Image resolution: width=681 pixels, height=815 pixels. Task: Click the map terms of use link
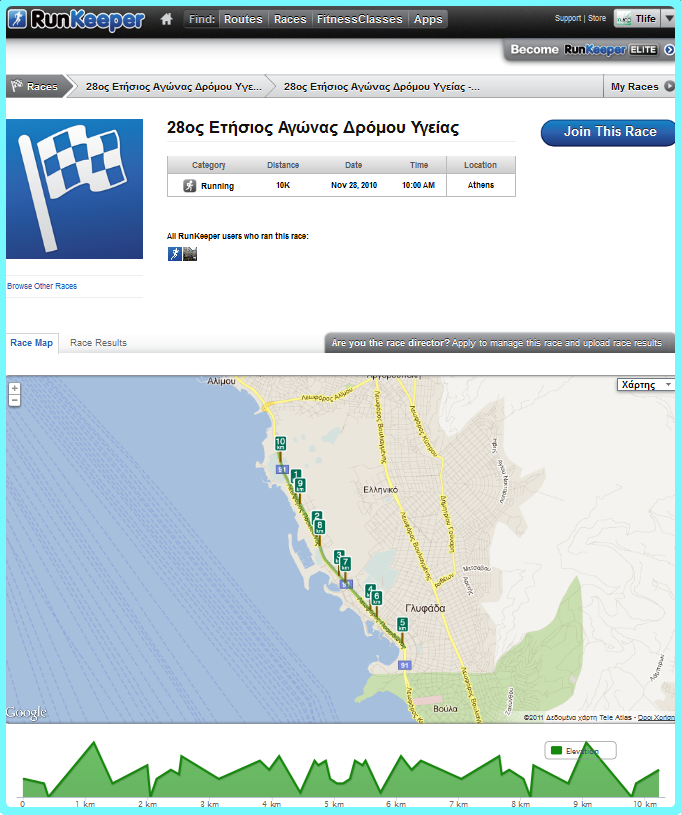pos(656,717)
